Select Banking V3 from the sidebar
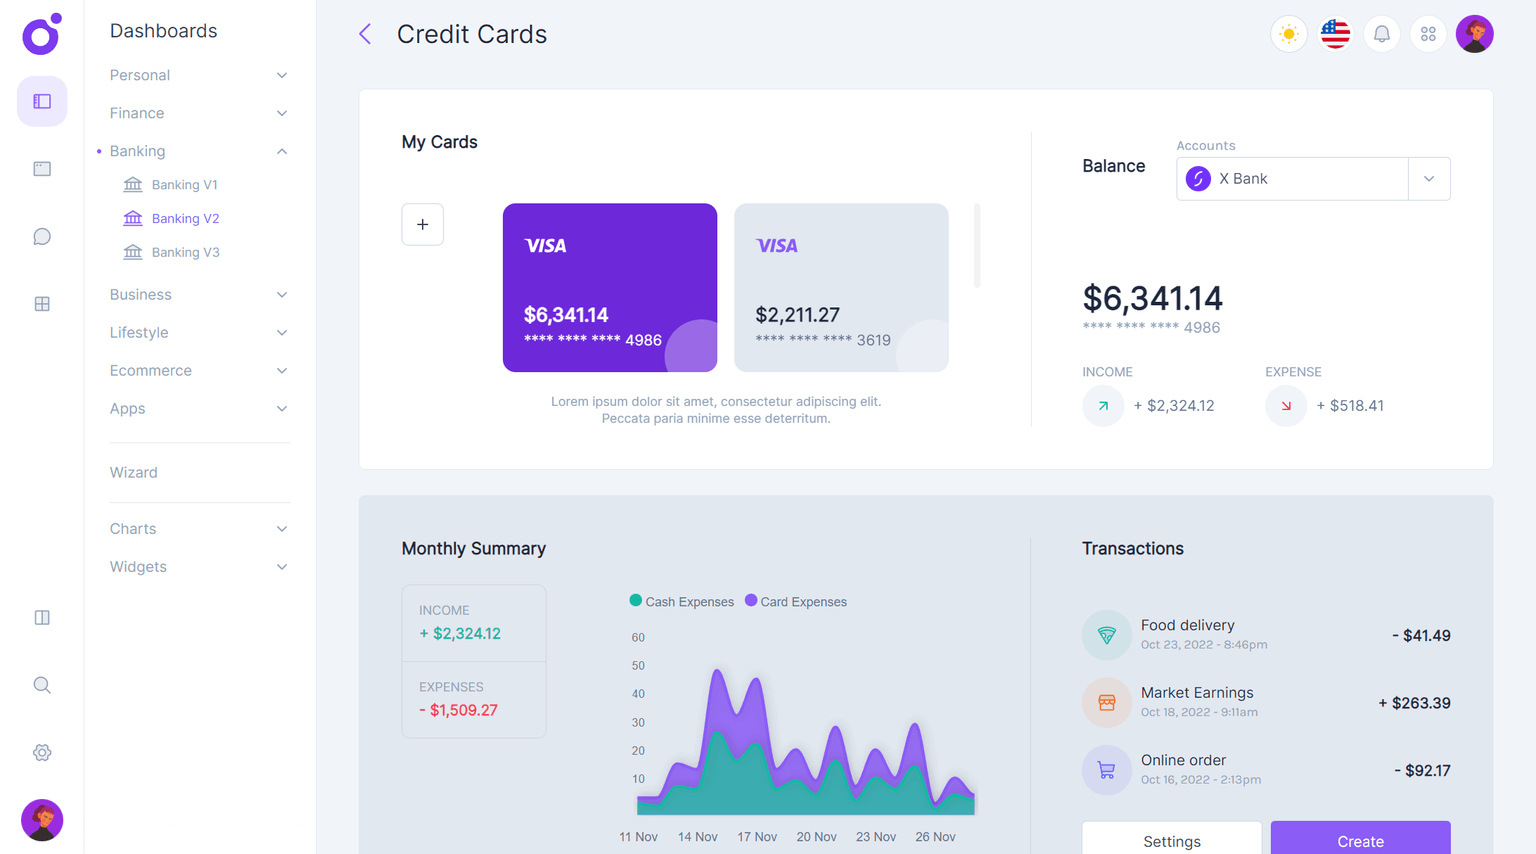The height and width of the screenshot is (854, 1536). point(186,252)
